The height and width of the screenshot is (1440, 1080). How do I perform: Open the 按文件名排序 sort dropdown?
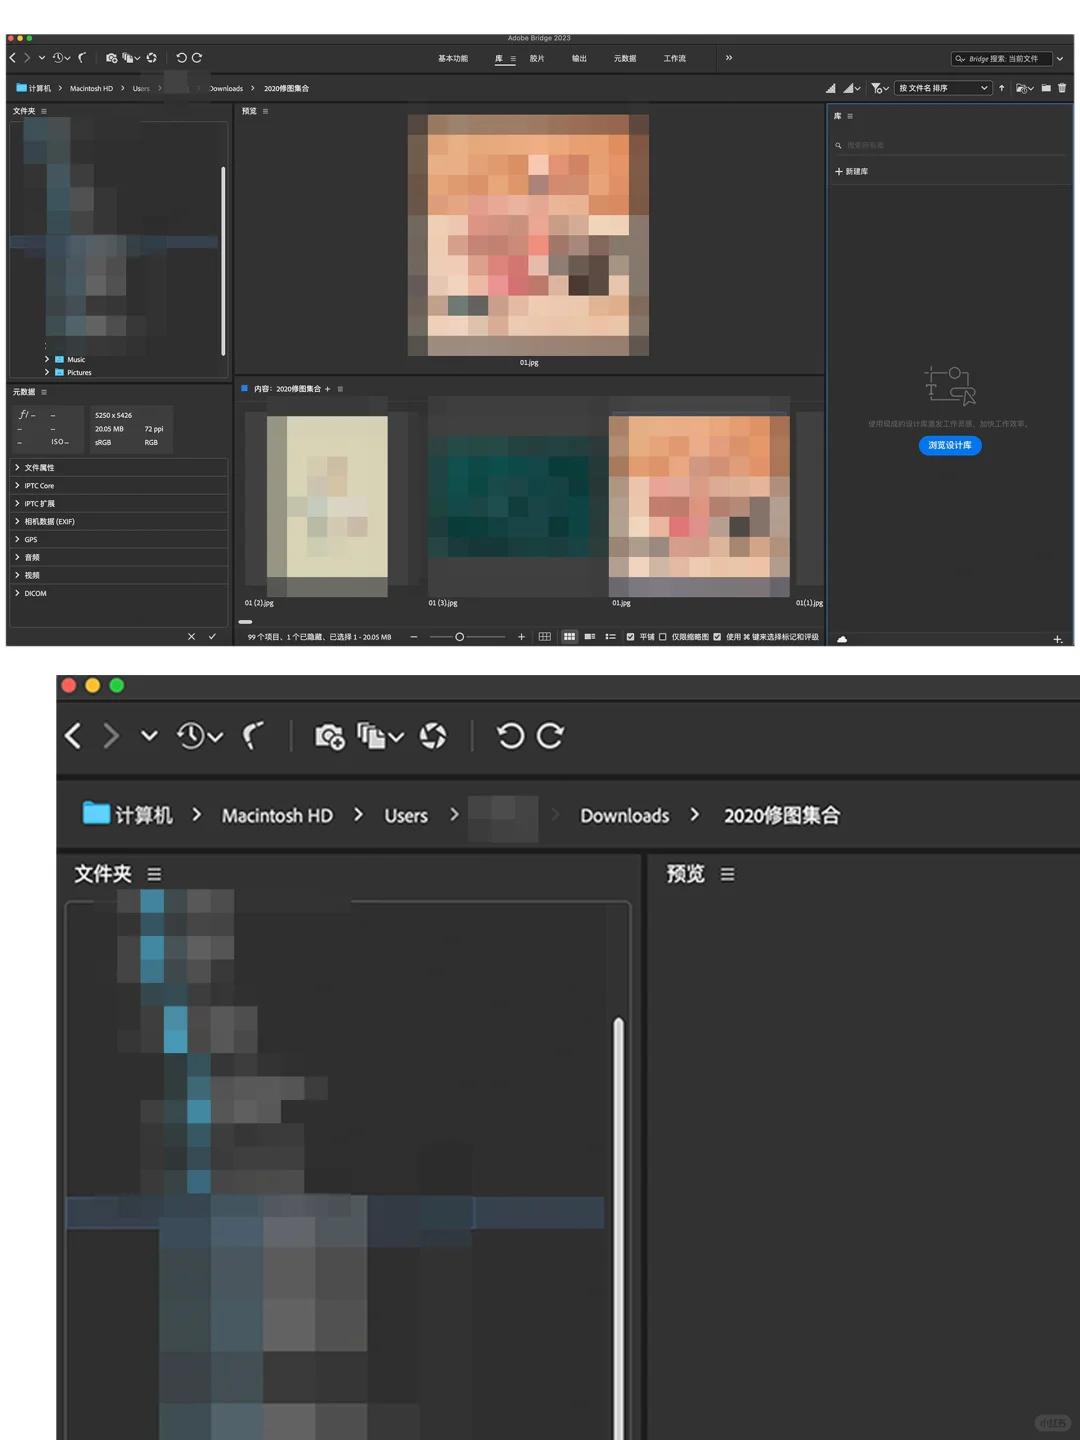(940, 88)
